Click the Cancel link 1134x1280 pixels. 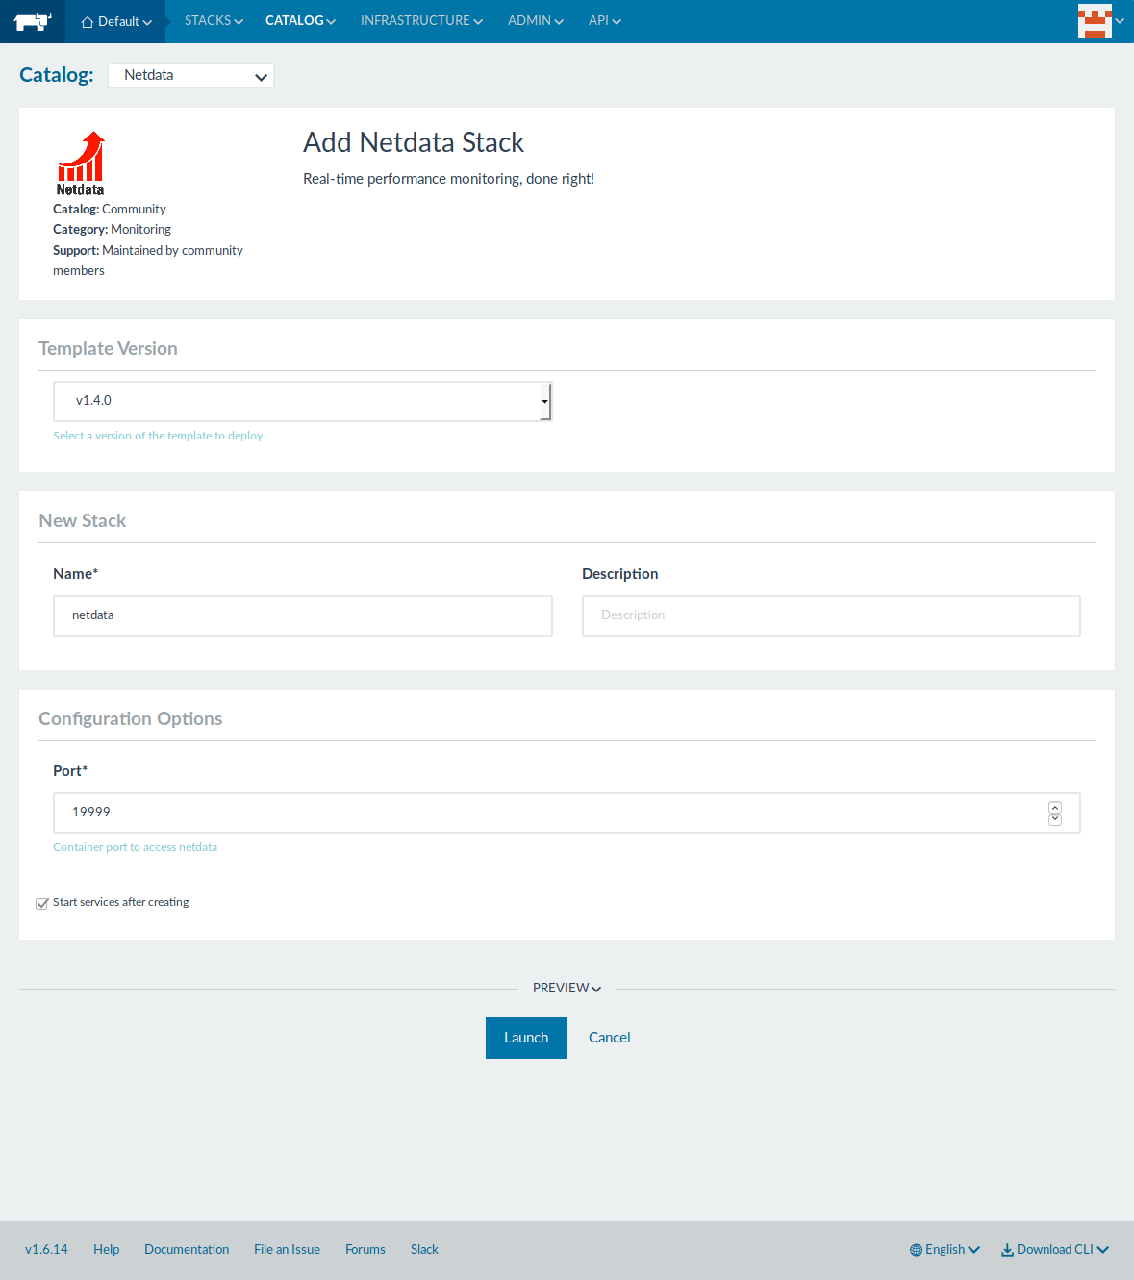coord(609,1038)
